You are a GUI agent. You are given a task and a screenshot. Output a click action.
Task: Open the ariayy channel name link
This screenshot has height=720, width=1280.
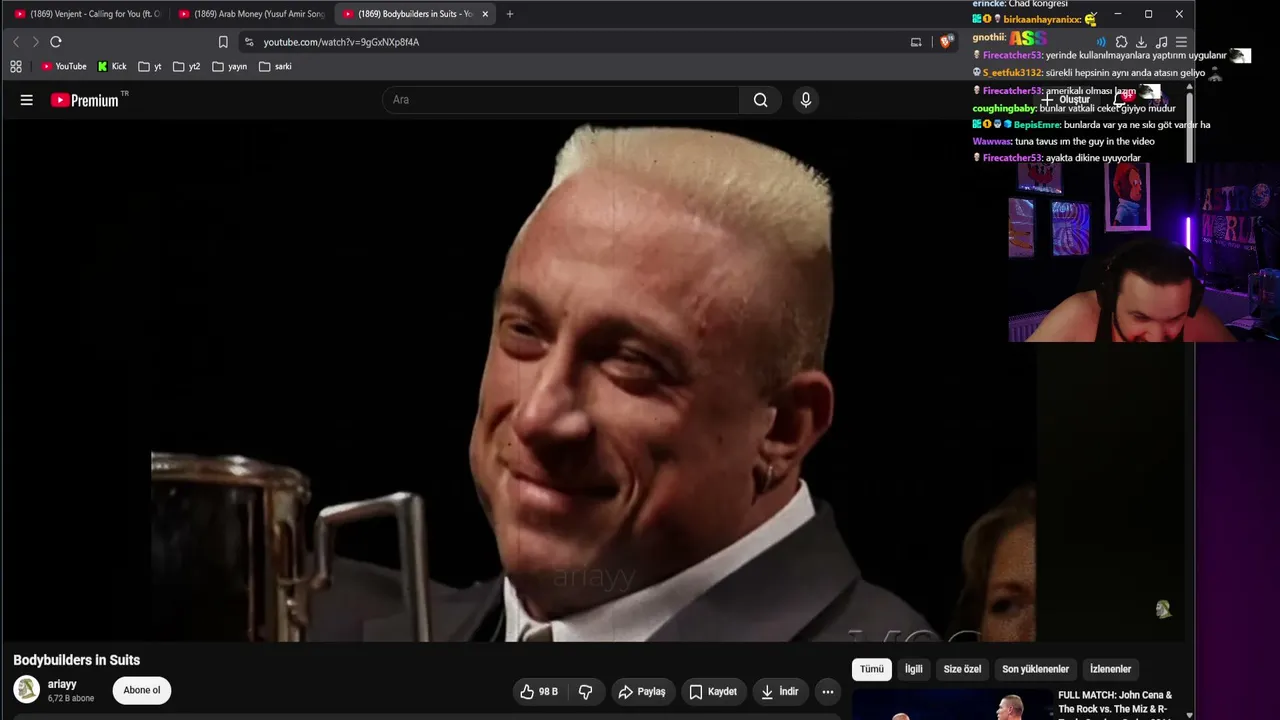pos(62,684)
